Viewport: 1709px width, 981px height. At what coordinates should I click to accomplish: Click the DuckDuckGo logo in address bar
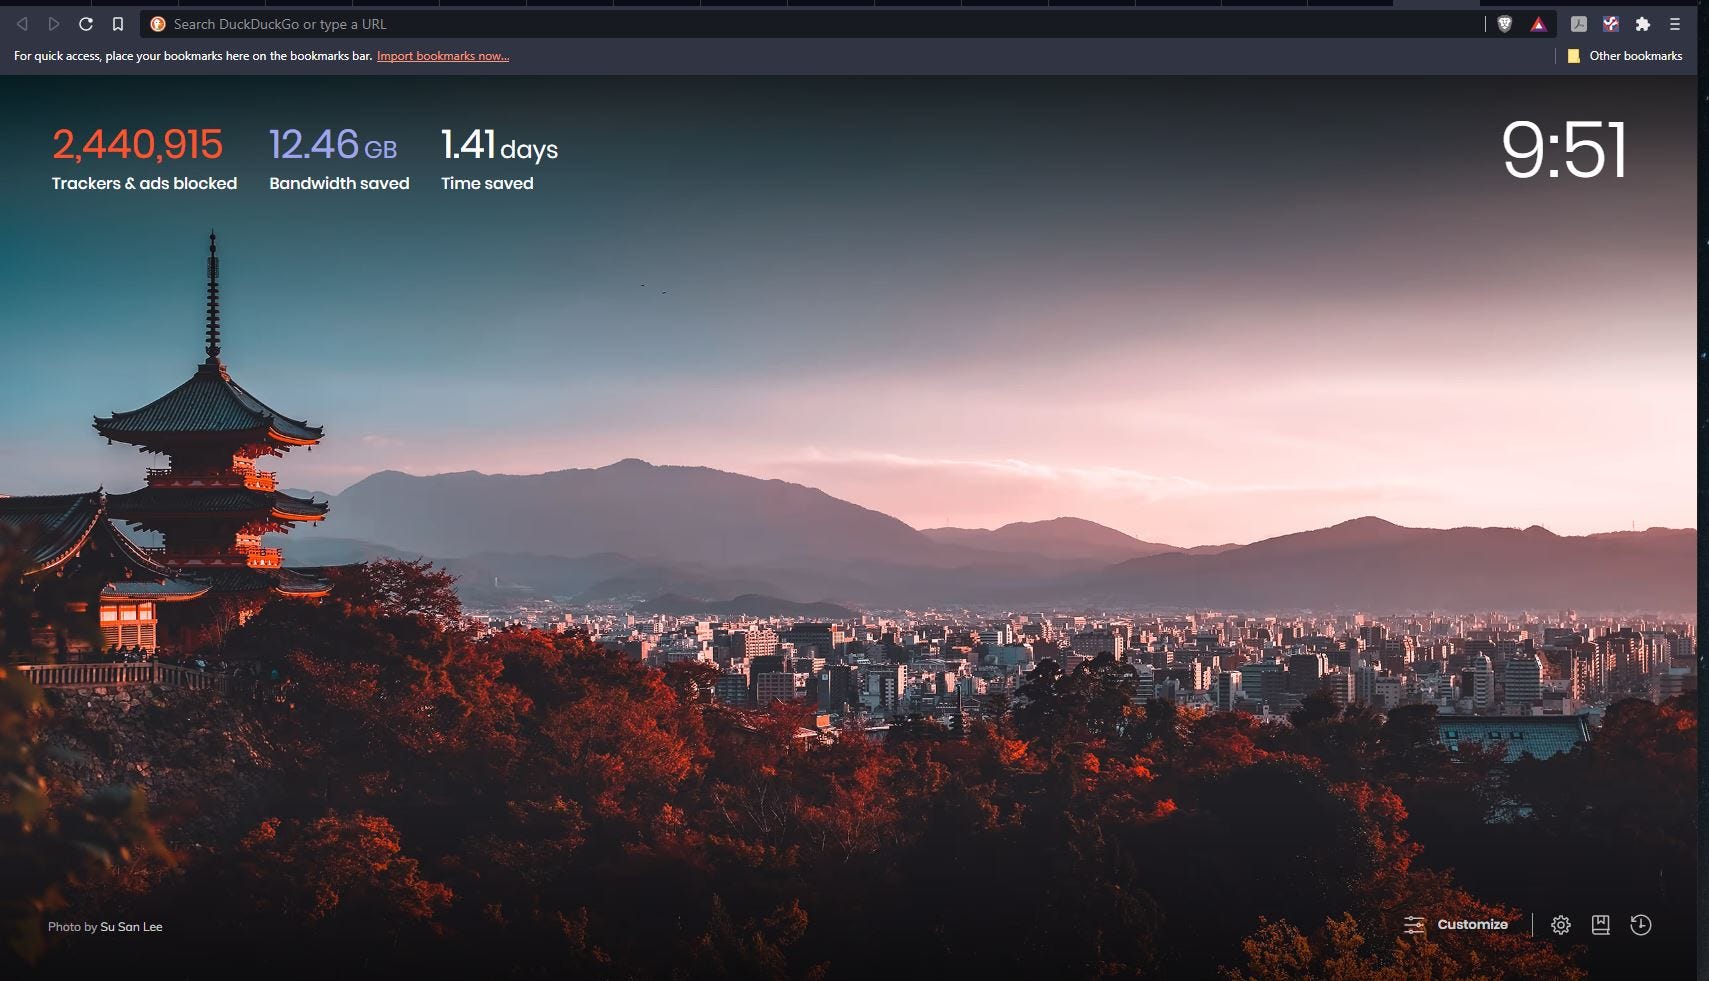point(158,24)
